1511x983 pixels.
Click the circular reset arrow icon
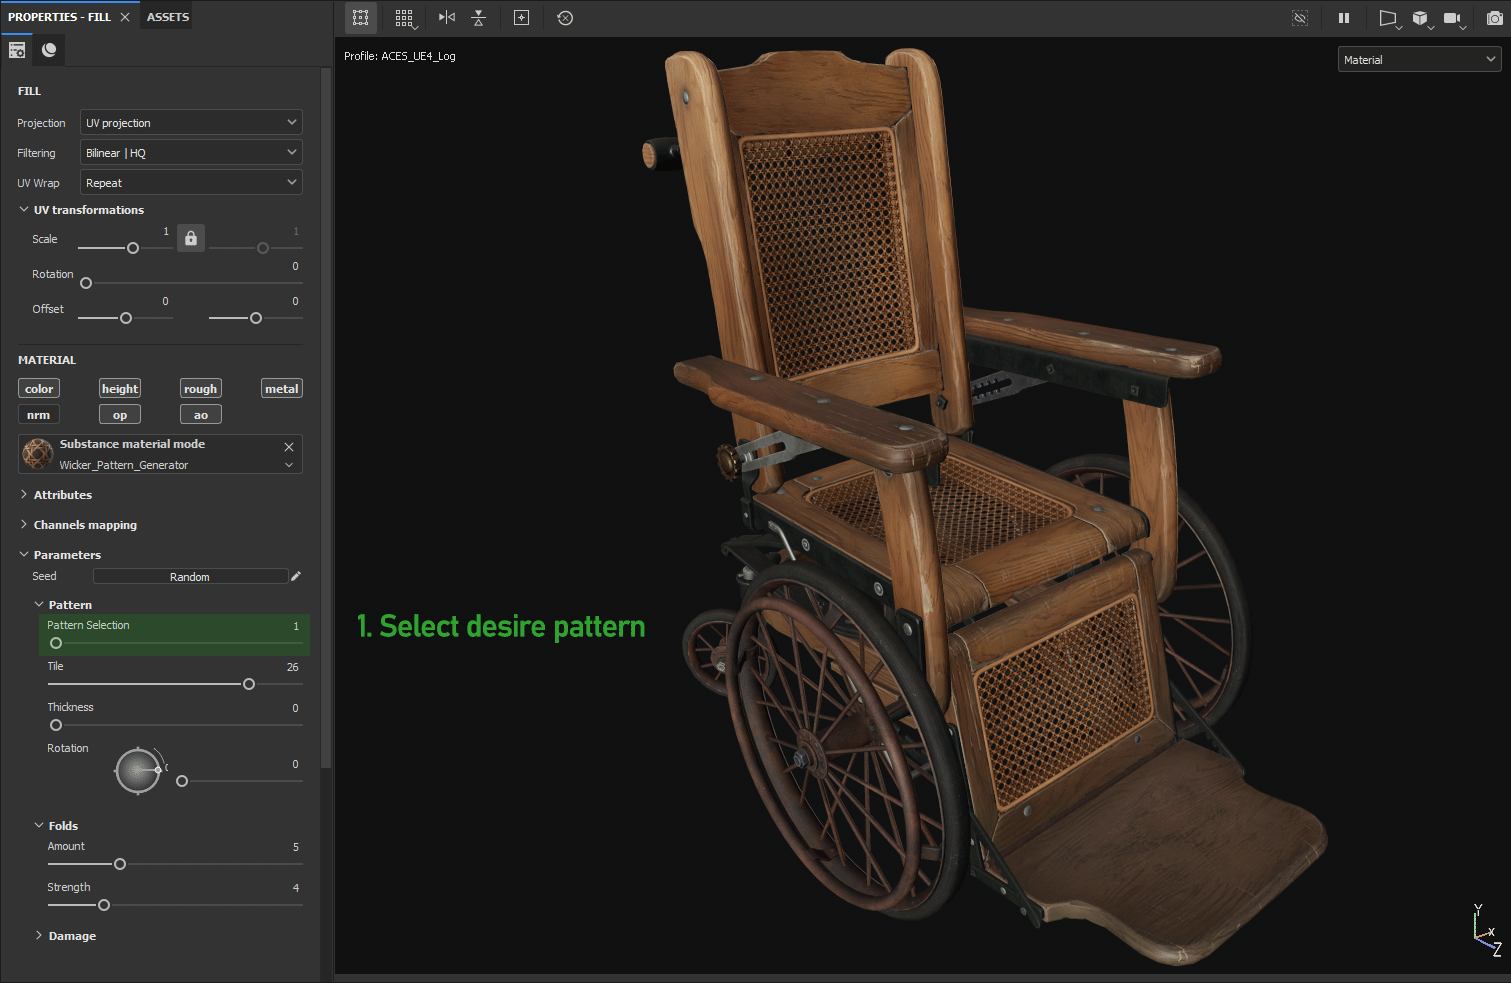tap(565, 18)
